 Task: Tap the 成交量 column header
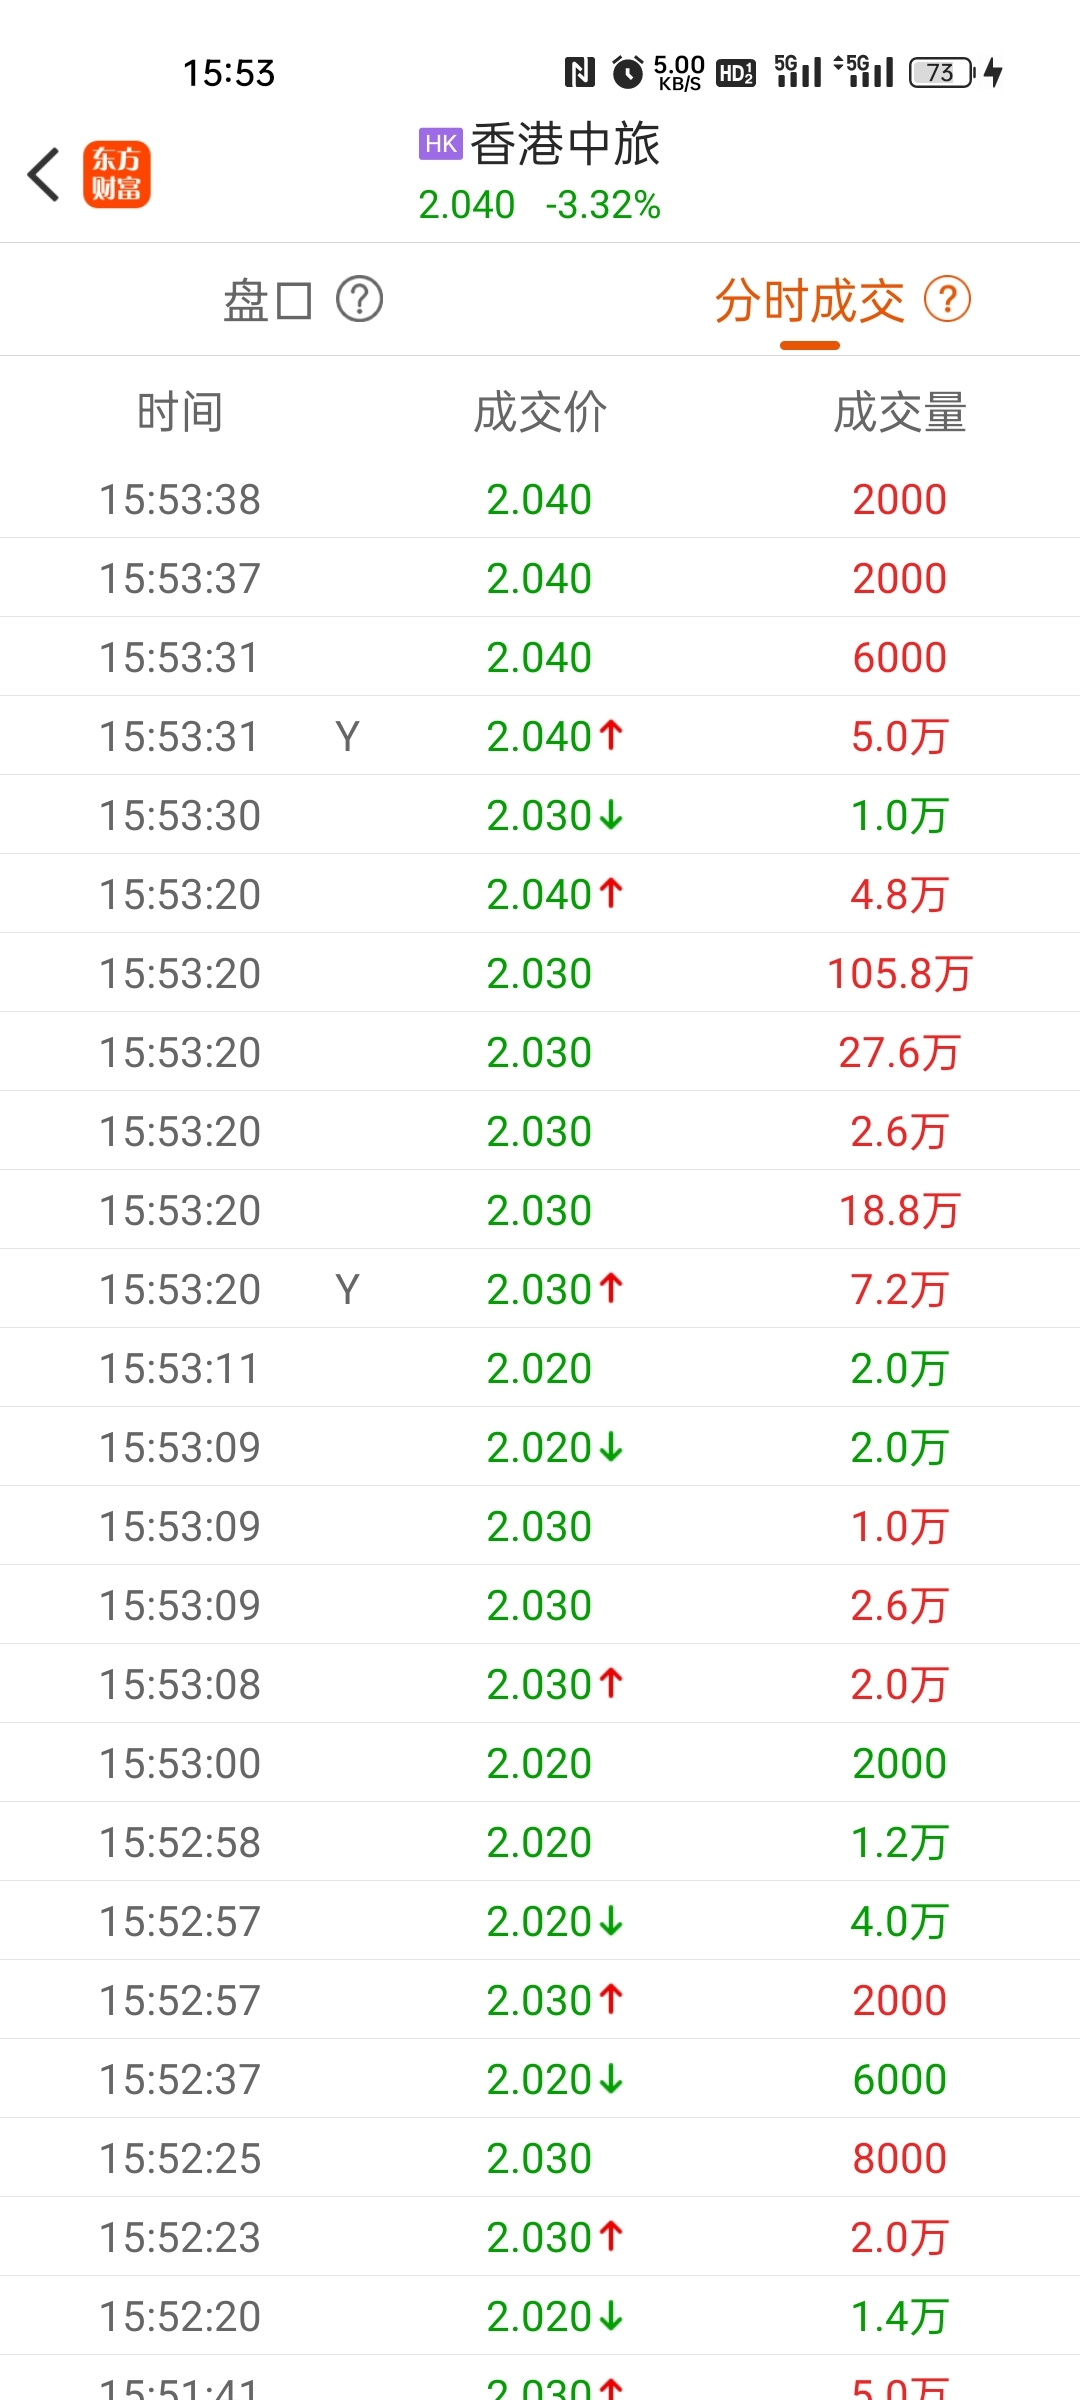(900, 413)
